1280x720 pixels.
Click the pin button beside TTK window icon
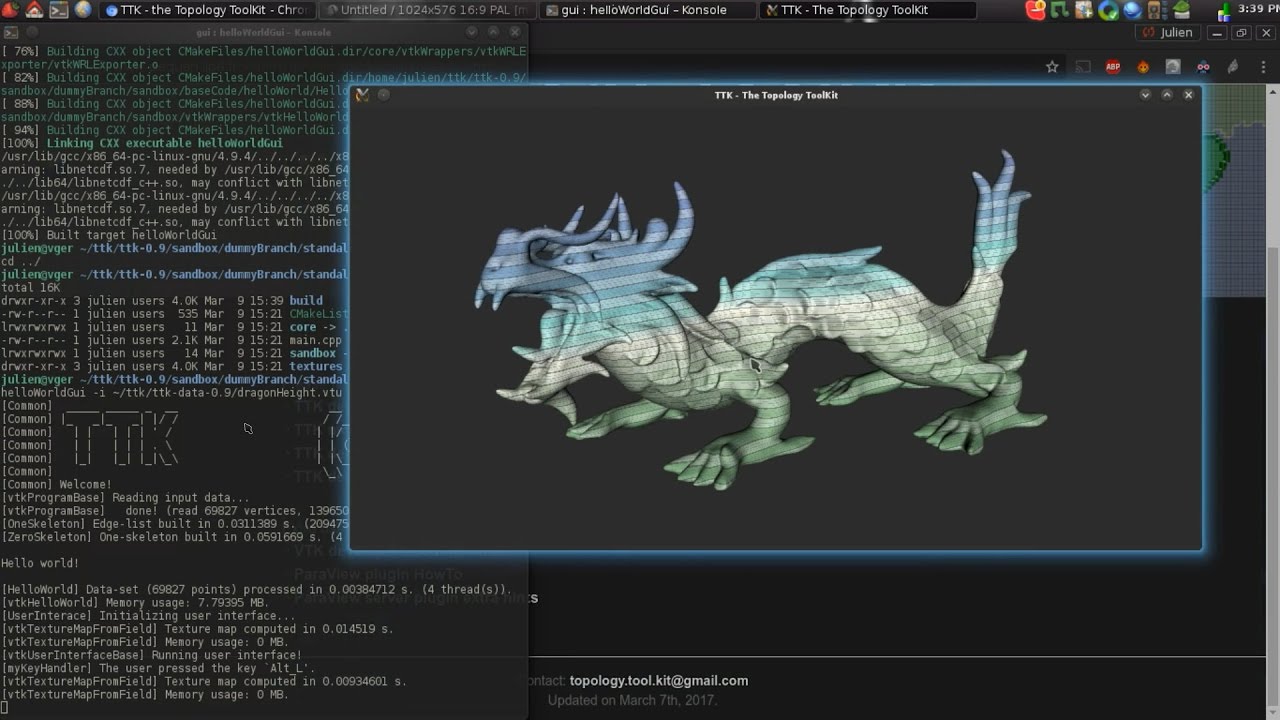pos(383,95)
